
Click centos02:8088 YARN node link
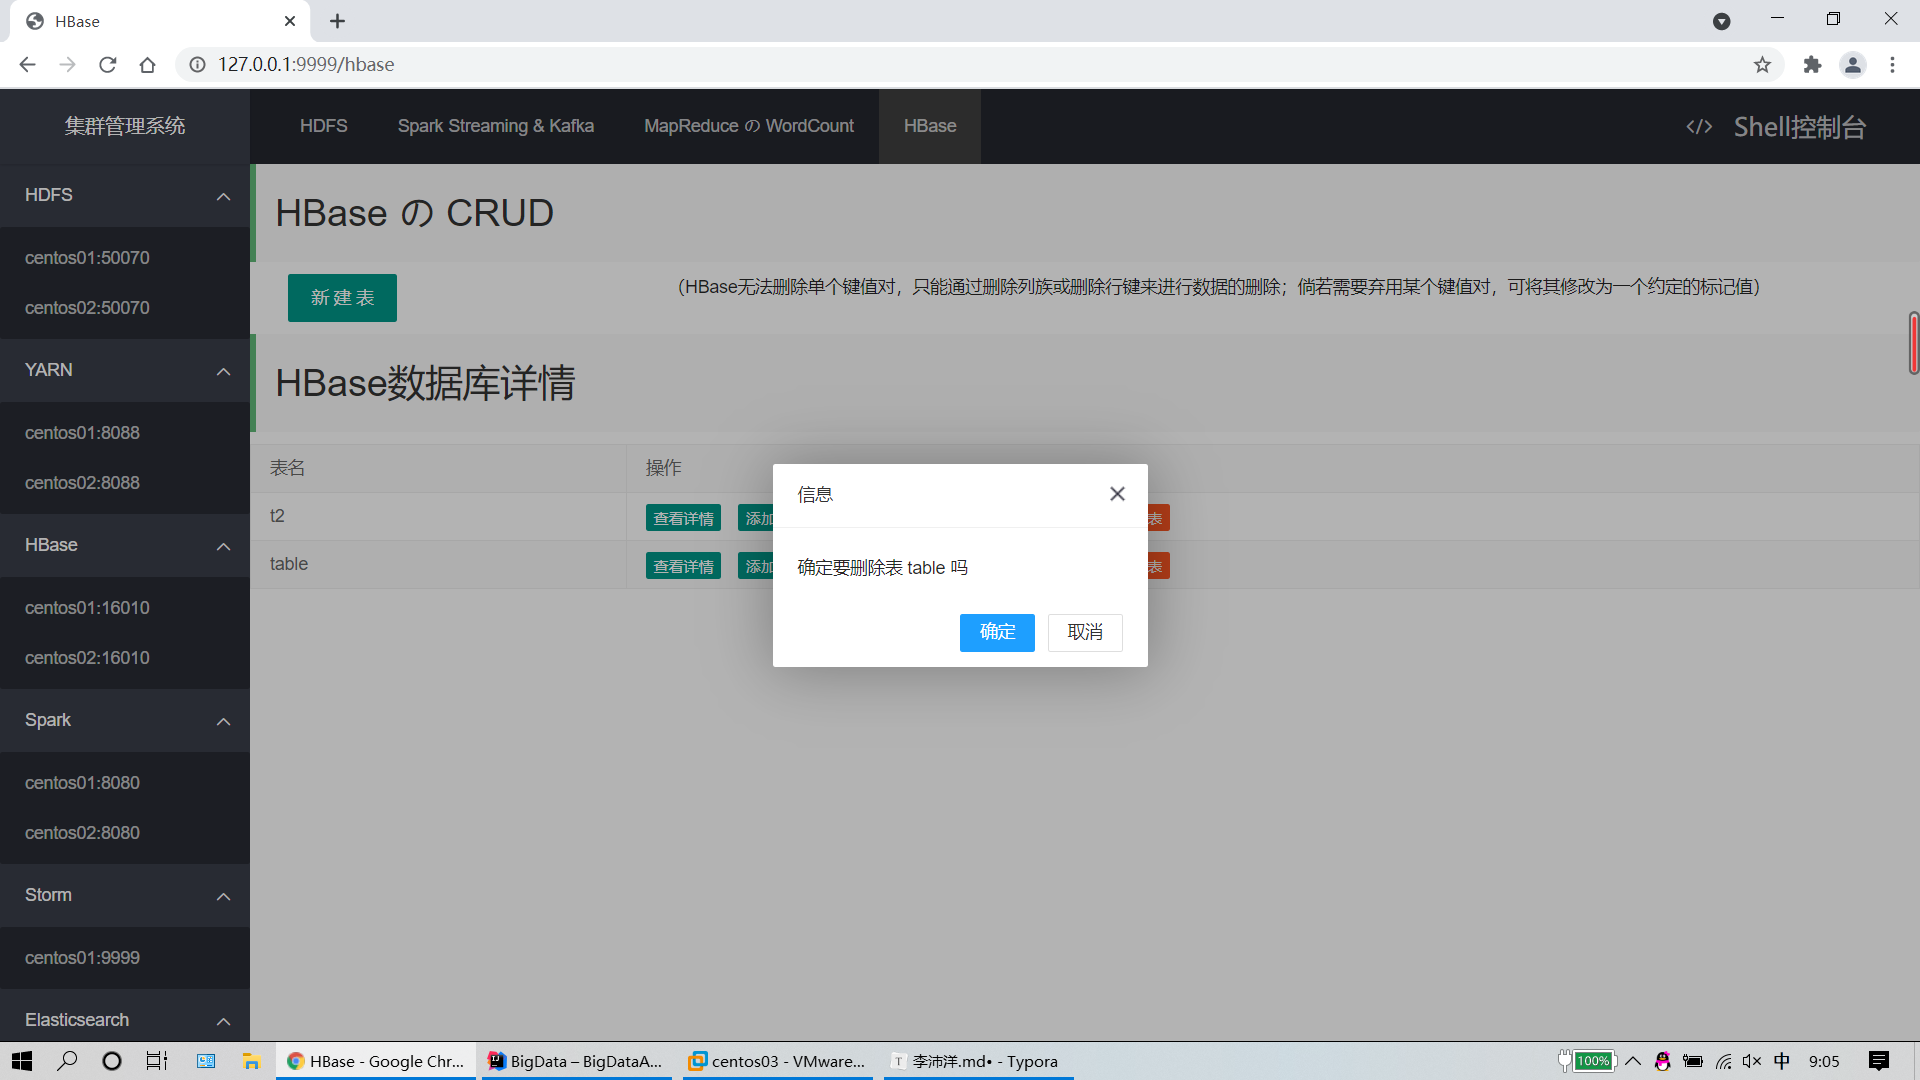[x=82, y=483]
